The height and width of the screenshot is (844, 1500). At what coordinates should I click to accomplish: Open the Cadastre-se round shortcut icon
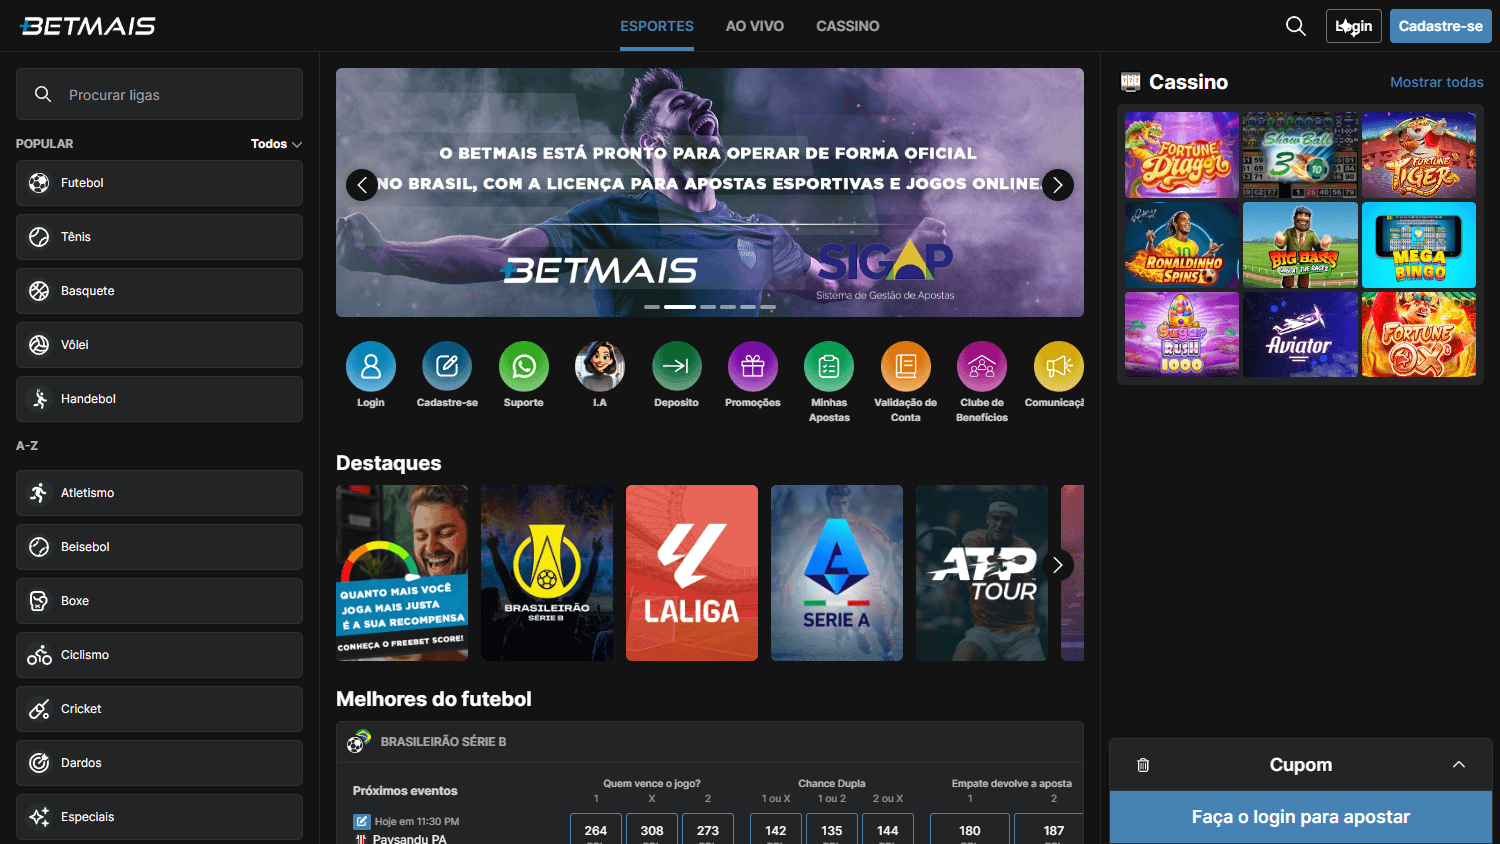tap(447, 366)
